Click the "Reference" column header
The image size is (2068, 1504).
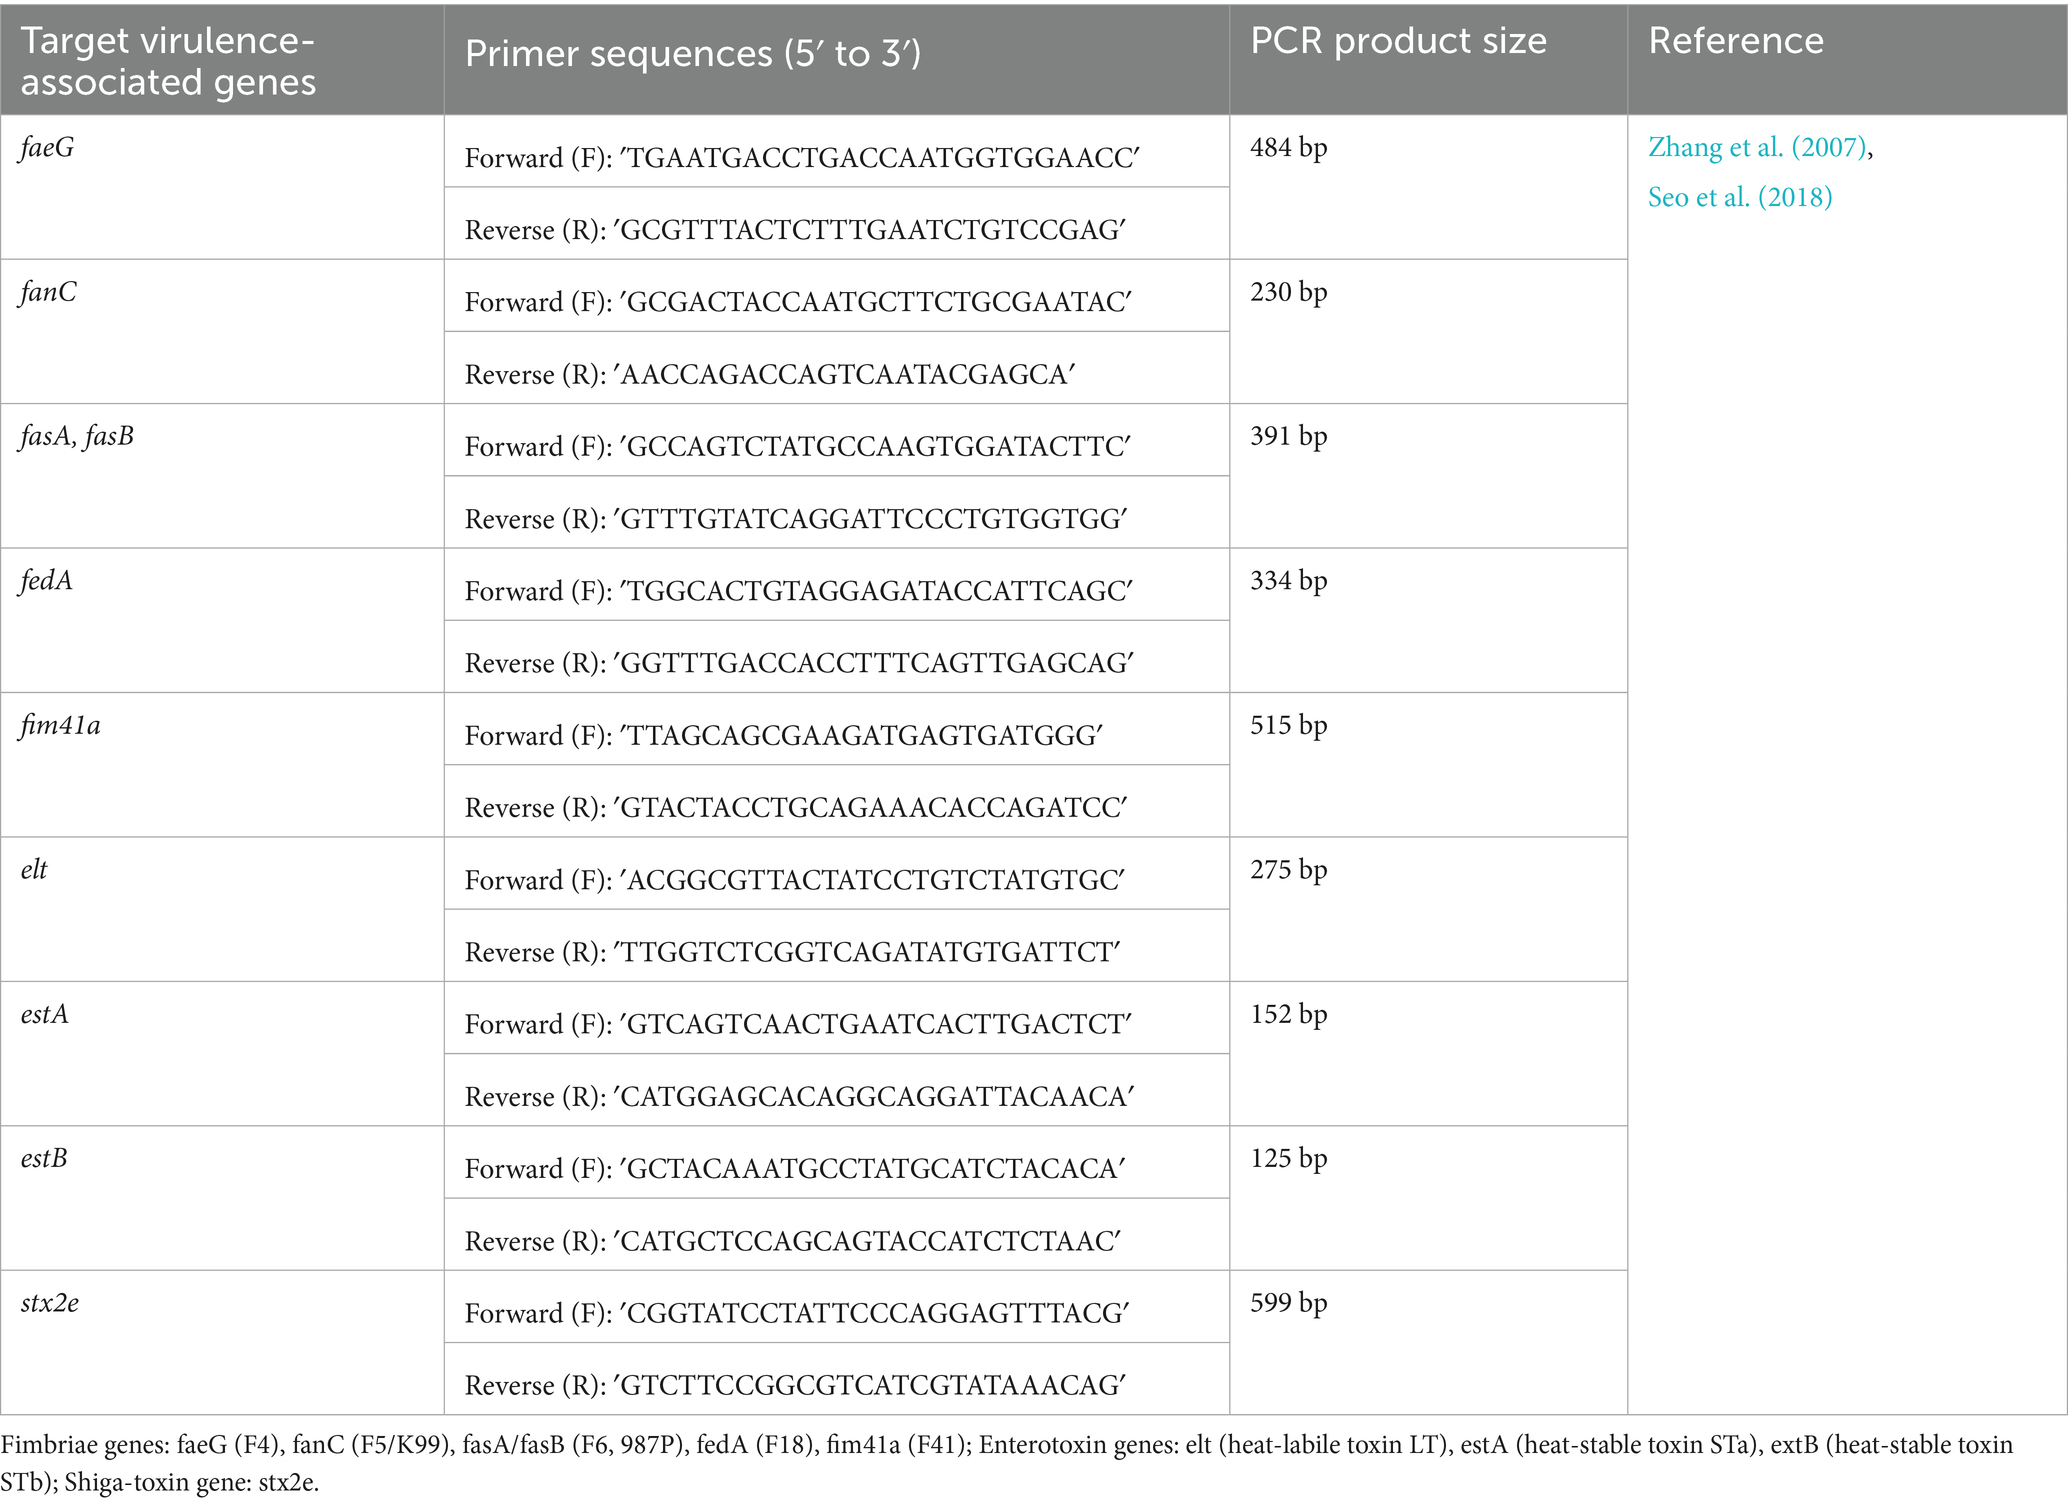(1735, 41)
